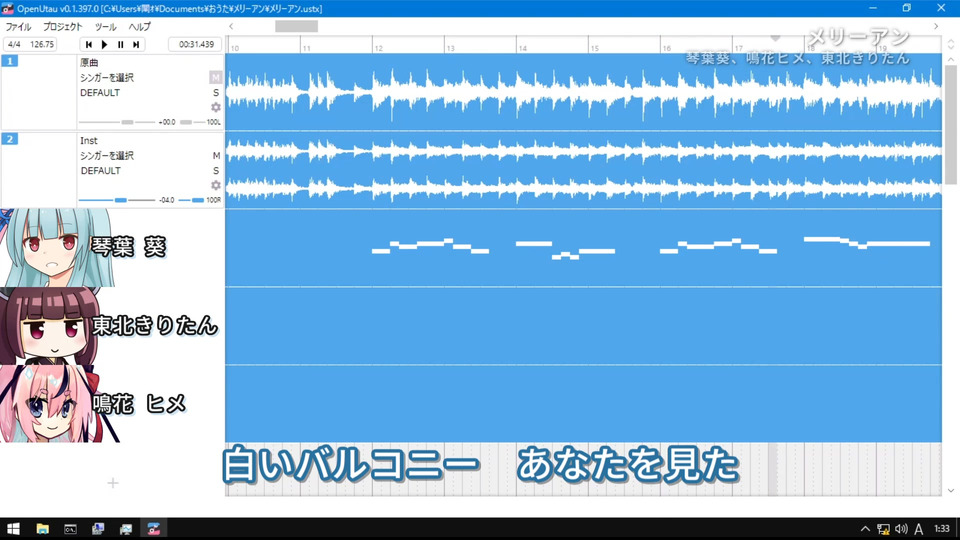The image size is (960, 540).
Task: Click the pan slider of the Inst track
Action: point(192,200)
